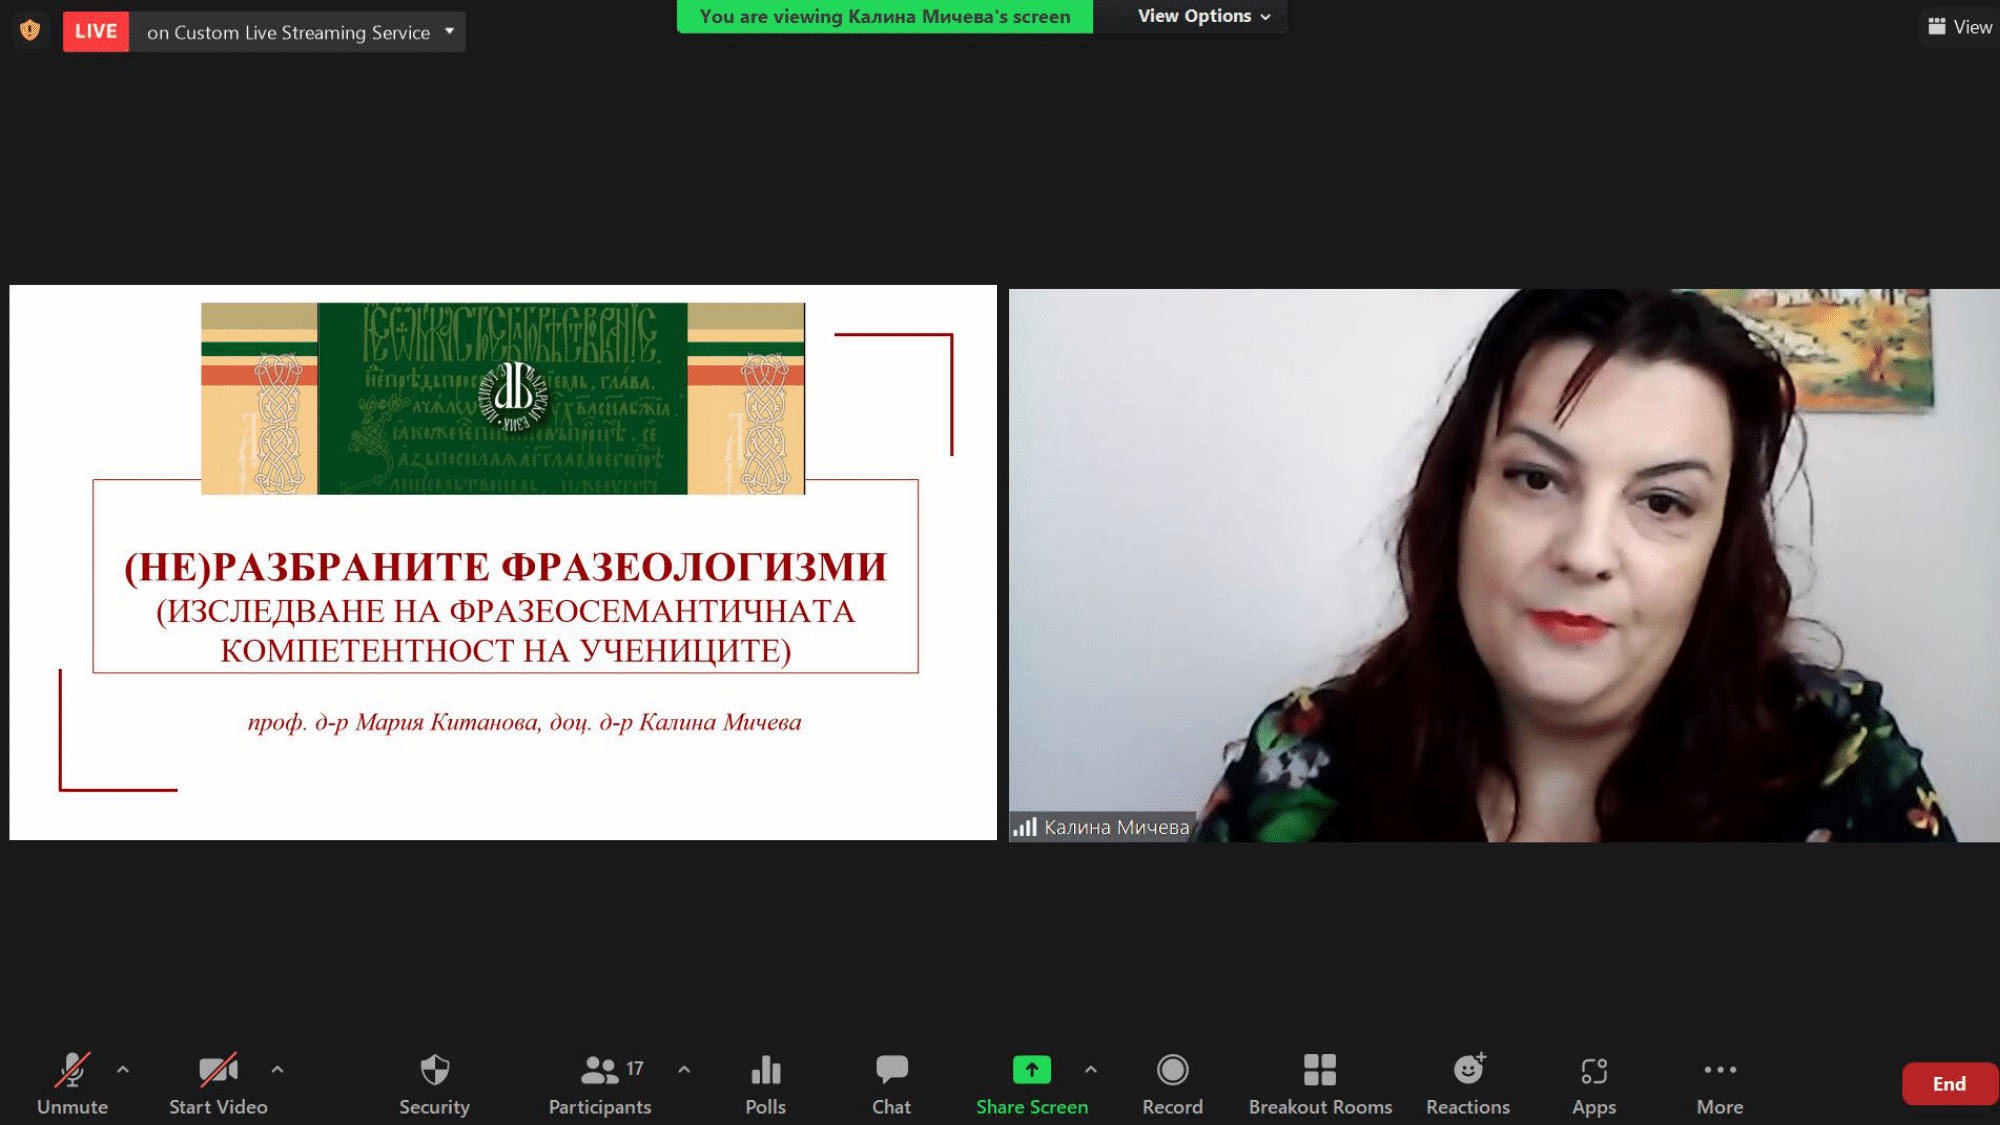Expand audio options arrow next to Unmute
The width and height of the screenshot is (2000, 1125).
coord(123,1069)
